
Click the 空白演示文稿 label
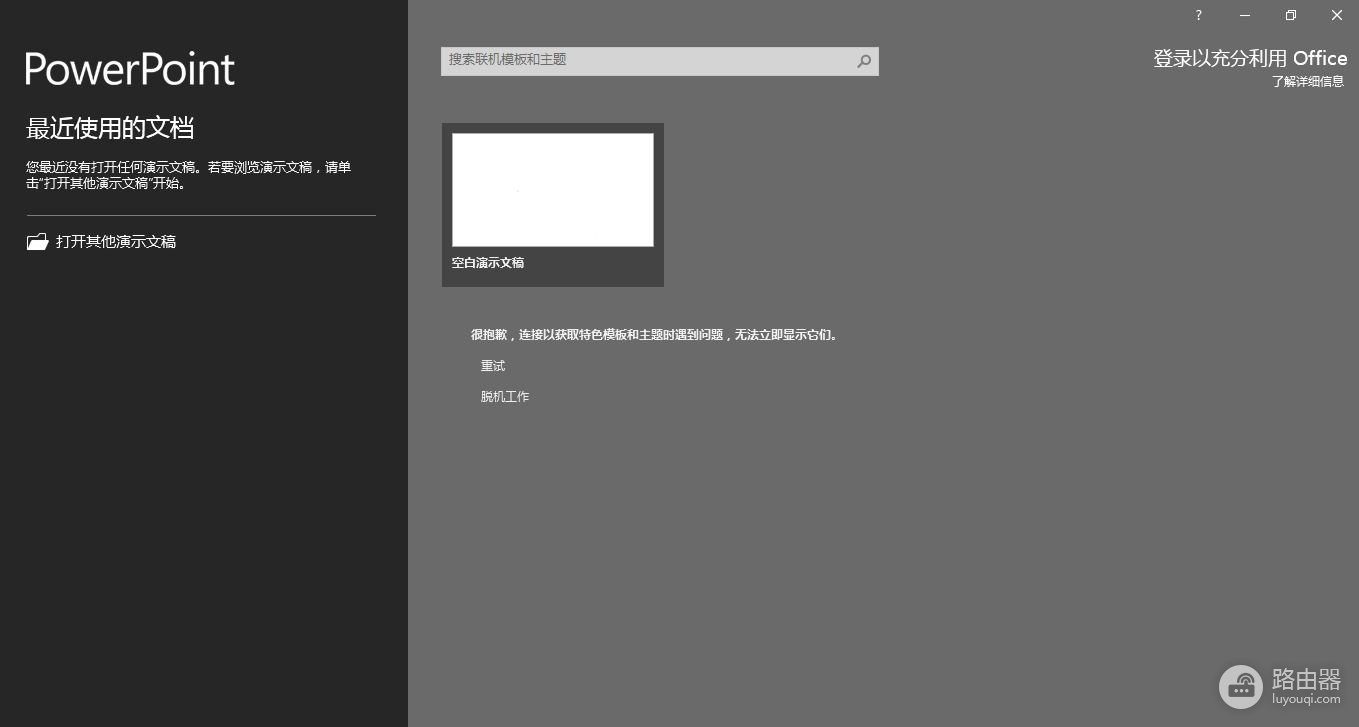coord(488,263)
